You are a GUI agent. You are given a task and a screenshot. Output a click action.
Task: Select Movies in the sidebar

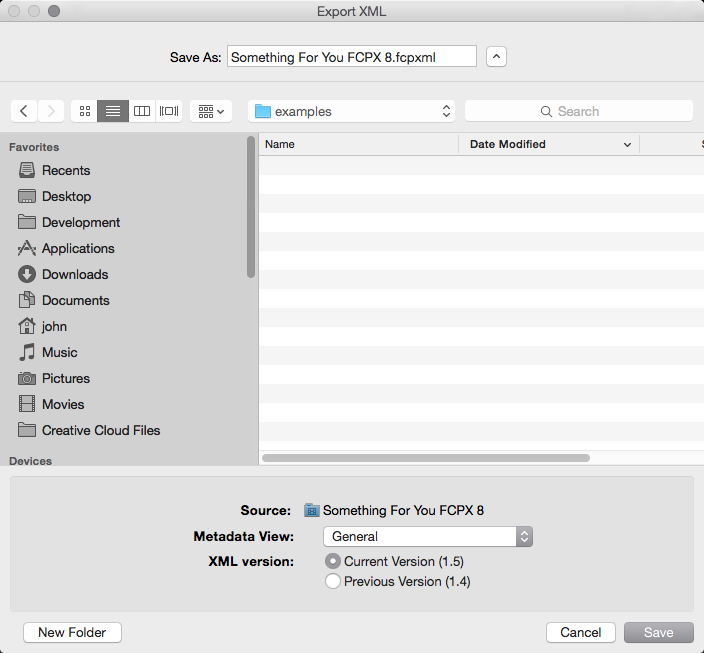63,404
